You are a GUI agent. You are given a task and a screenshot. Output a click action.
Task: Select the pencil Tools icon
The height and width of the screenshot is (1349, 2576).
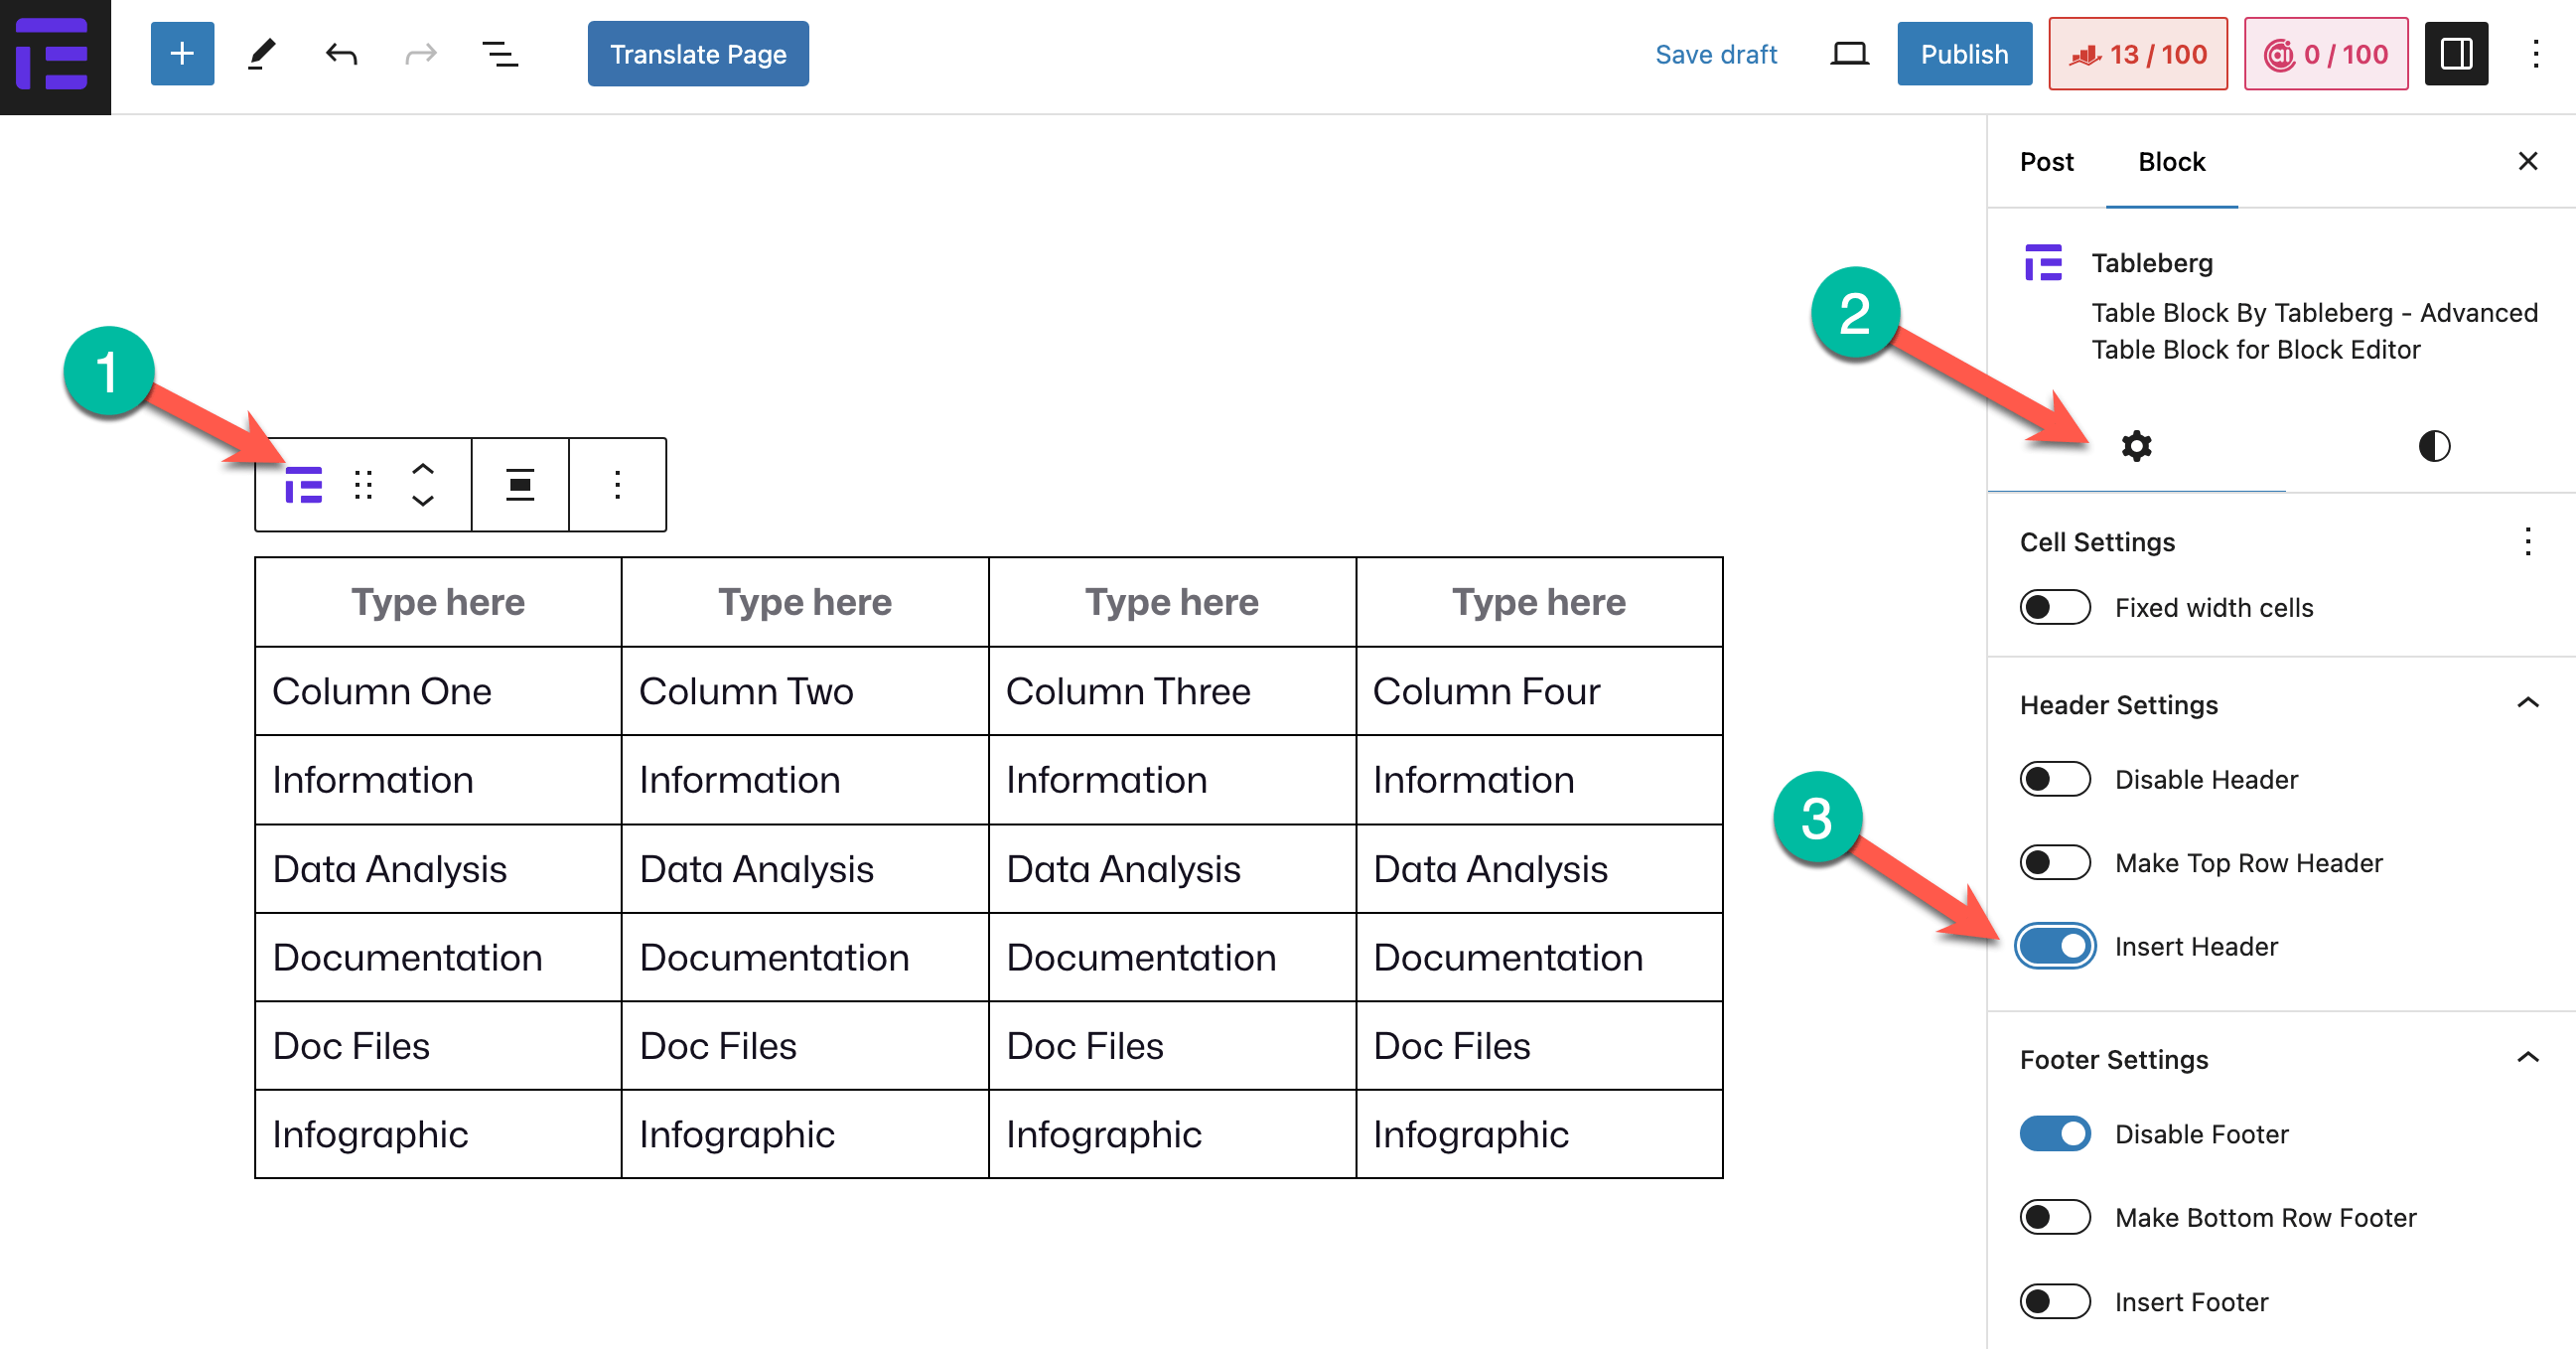261,54
